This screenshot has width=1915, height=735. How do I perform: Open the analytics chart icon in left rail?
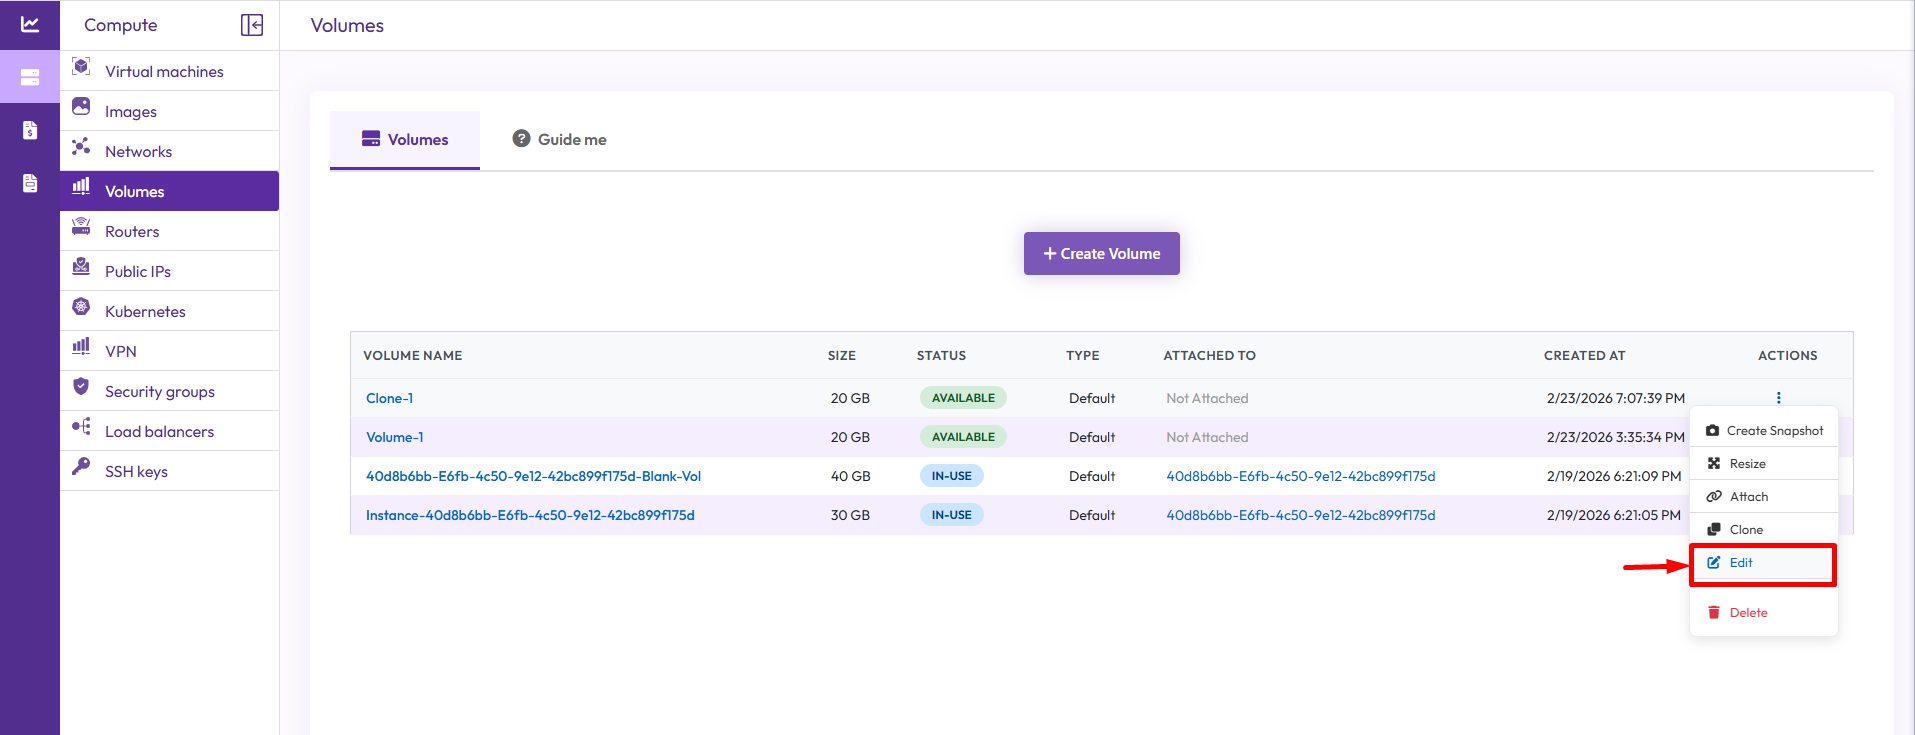30,25
